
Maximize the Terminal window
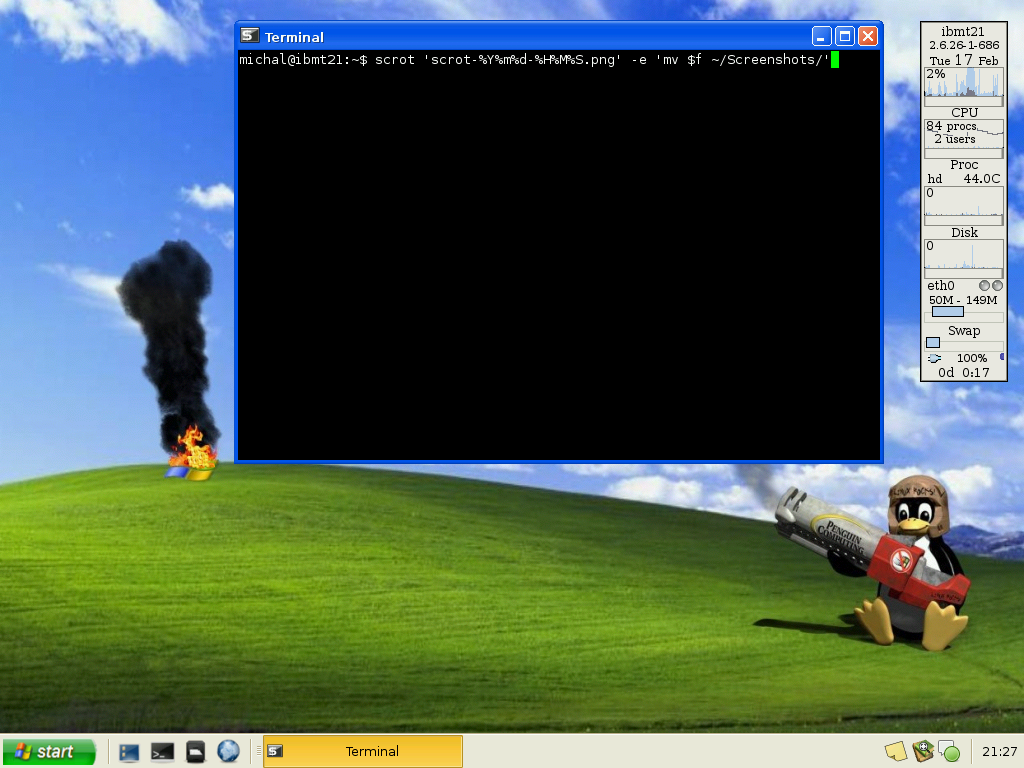(844, 36)
